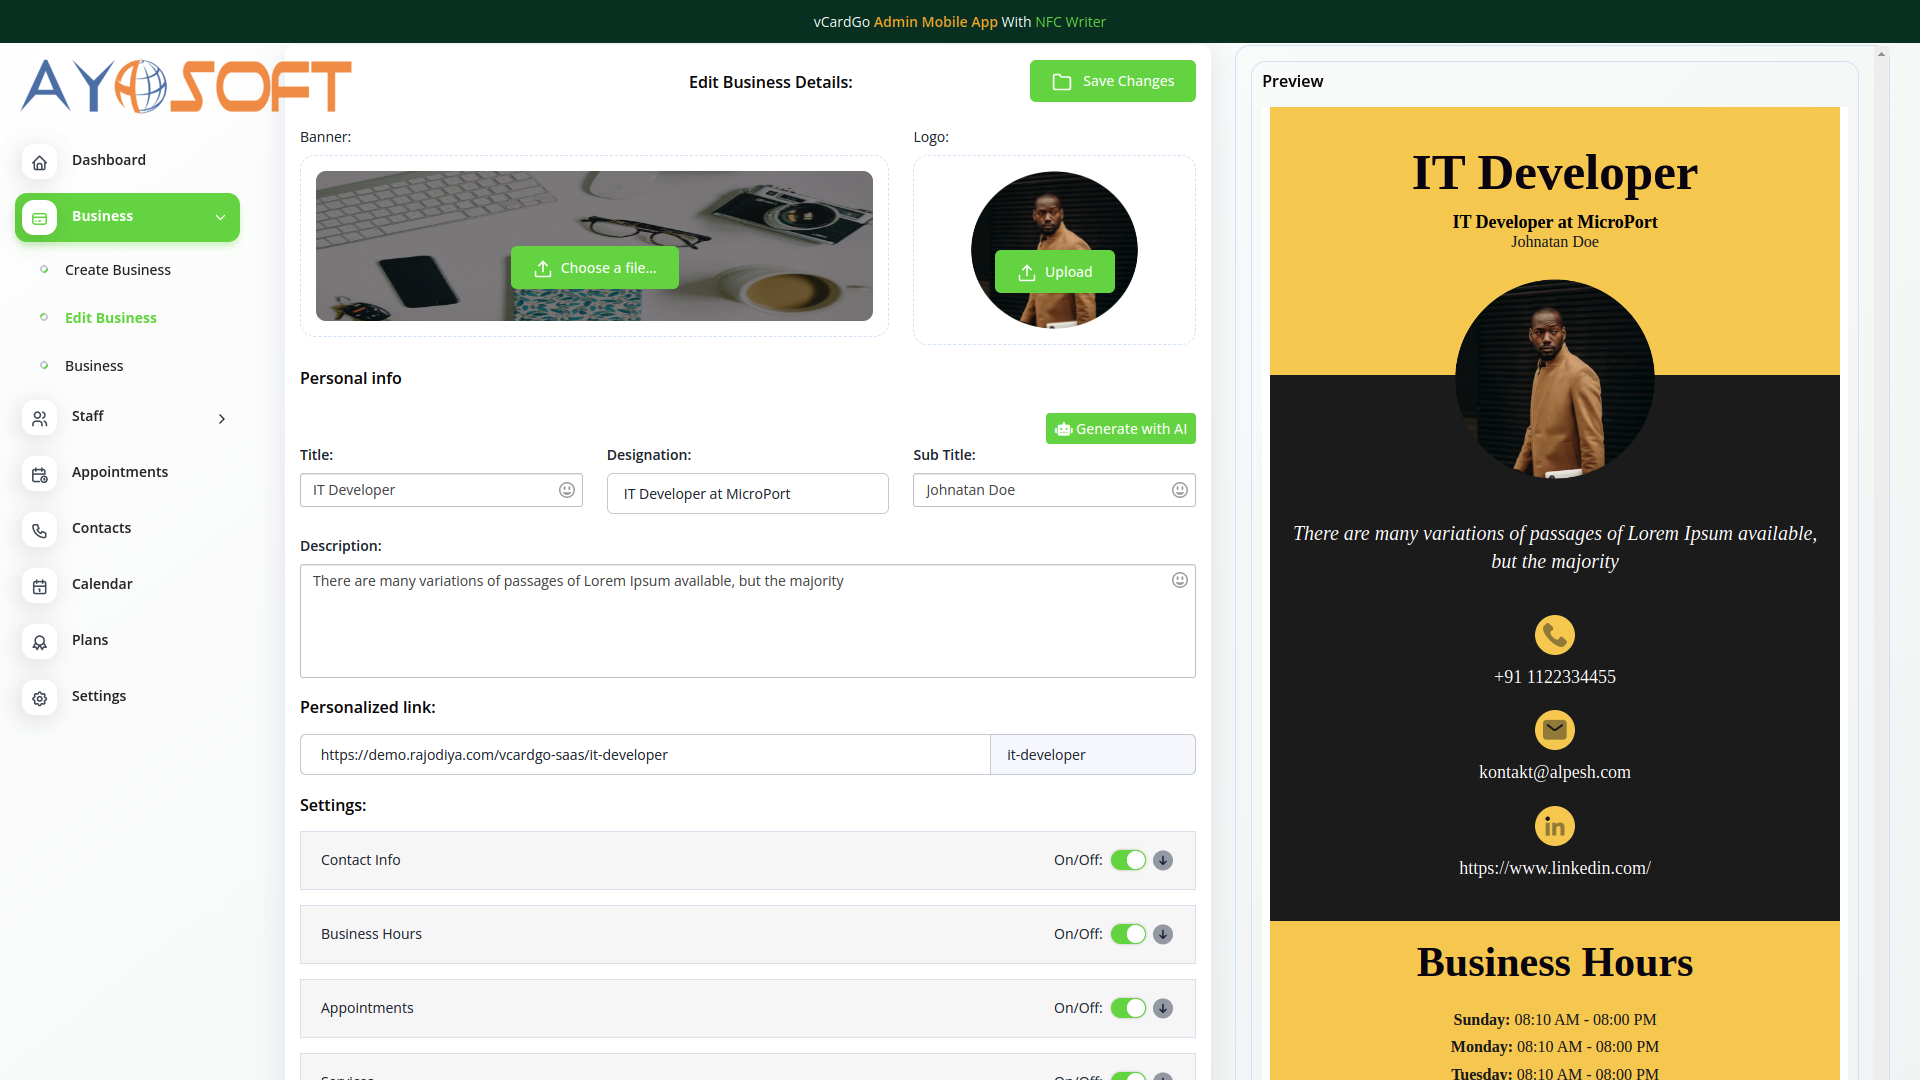The image size is (1920, 1080).
Task: Click the Designation input field
Action: (x=747, y=494)
